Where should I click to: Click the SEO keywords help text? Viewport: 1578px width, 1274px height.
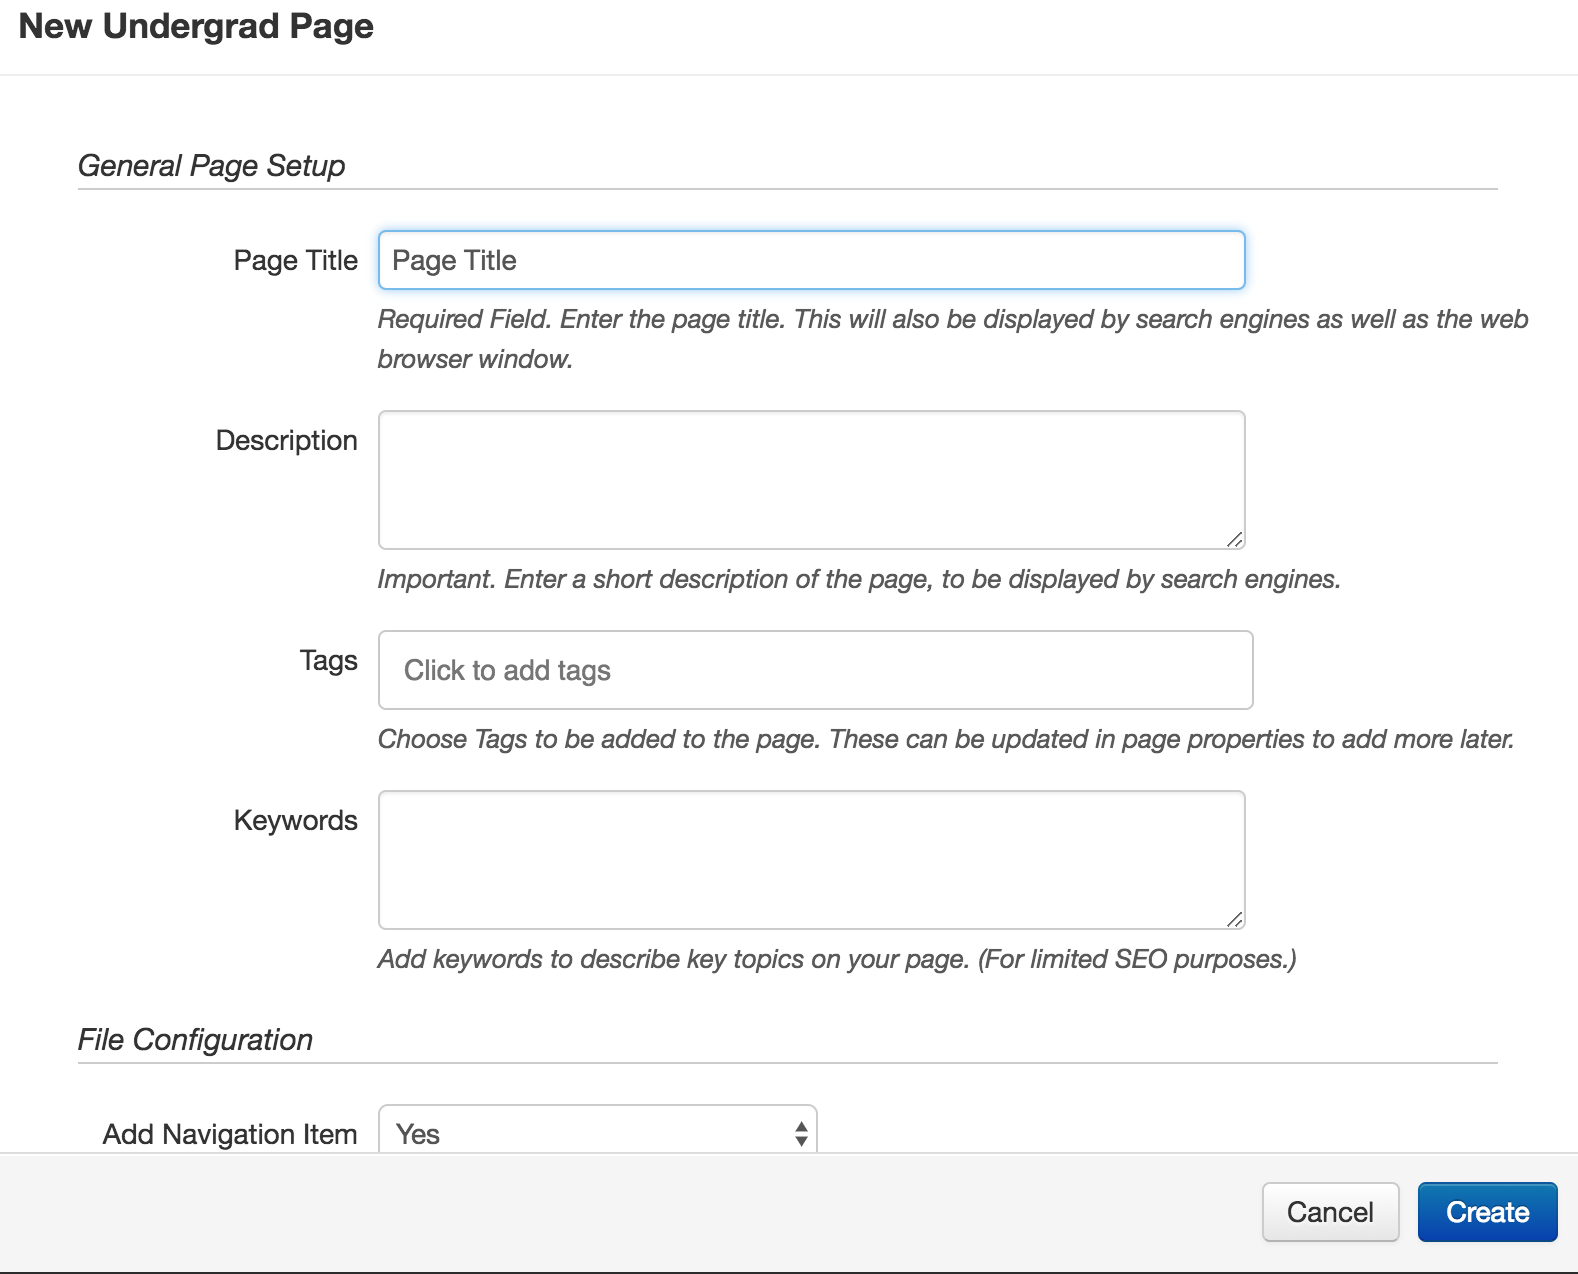click(x=836, y=959)
